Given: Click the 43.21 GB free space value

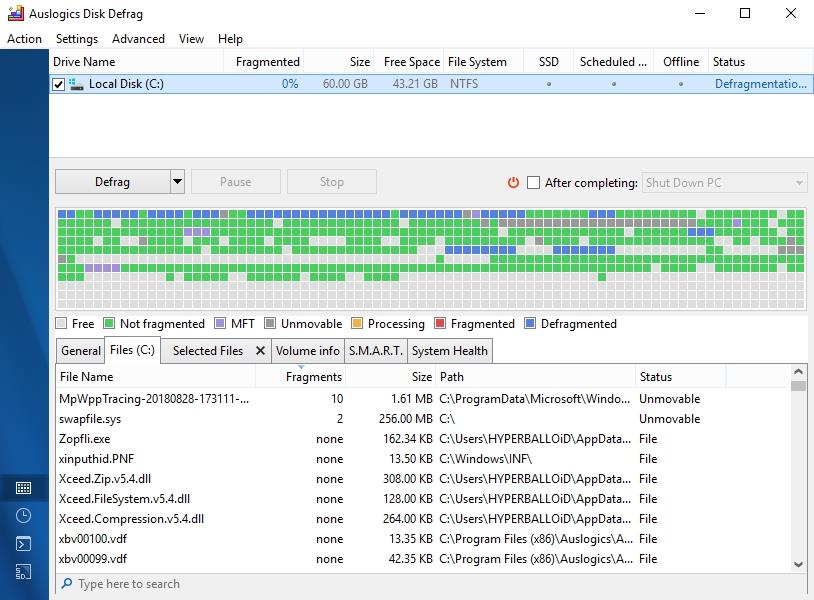Looking at the screenshot, I should [415, 84].
